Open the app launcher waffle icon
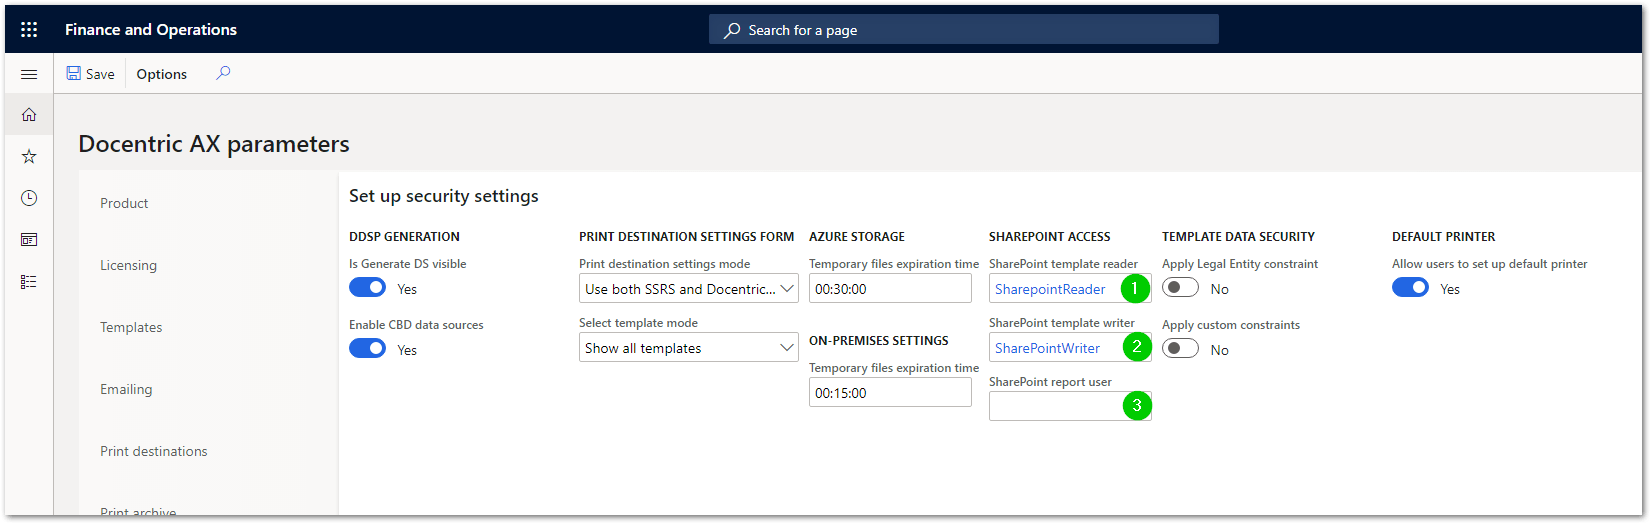This screenshot has width=1651, height=524. tap(29, 30)
